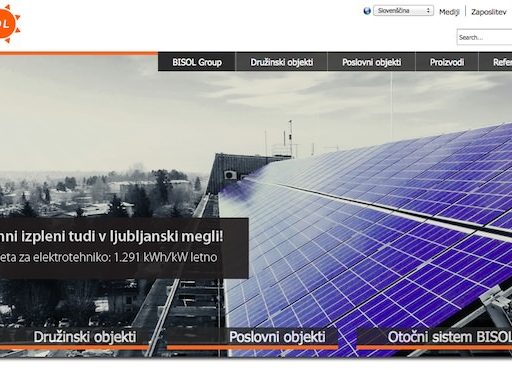
Task: Click the rooftop antenna in hero image
Action: point(291,138)
